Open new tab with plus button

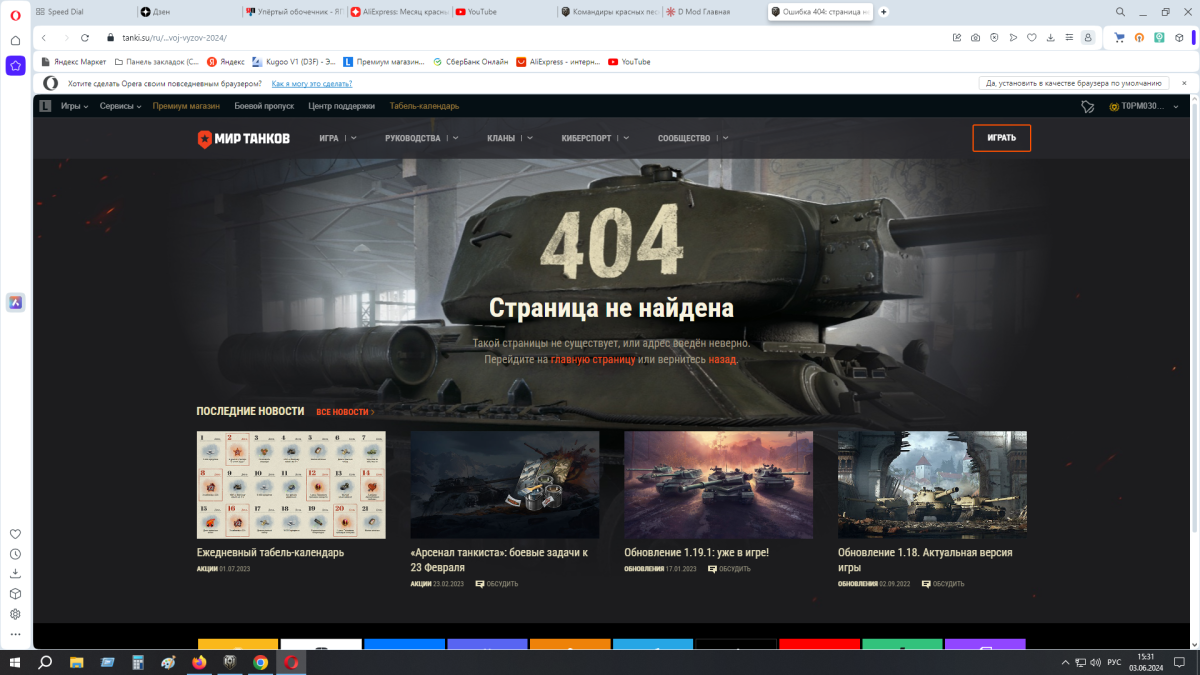pos(883,12)
